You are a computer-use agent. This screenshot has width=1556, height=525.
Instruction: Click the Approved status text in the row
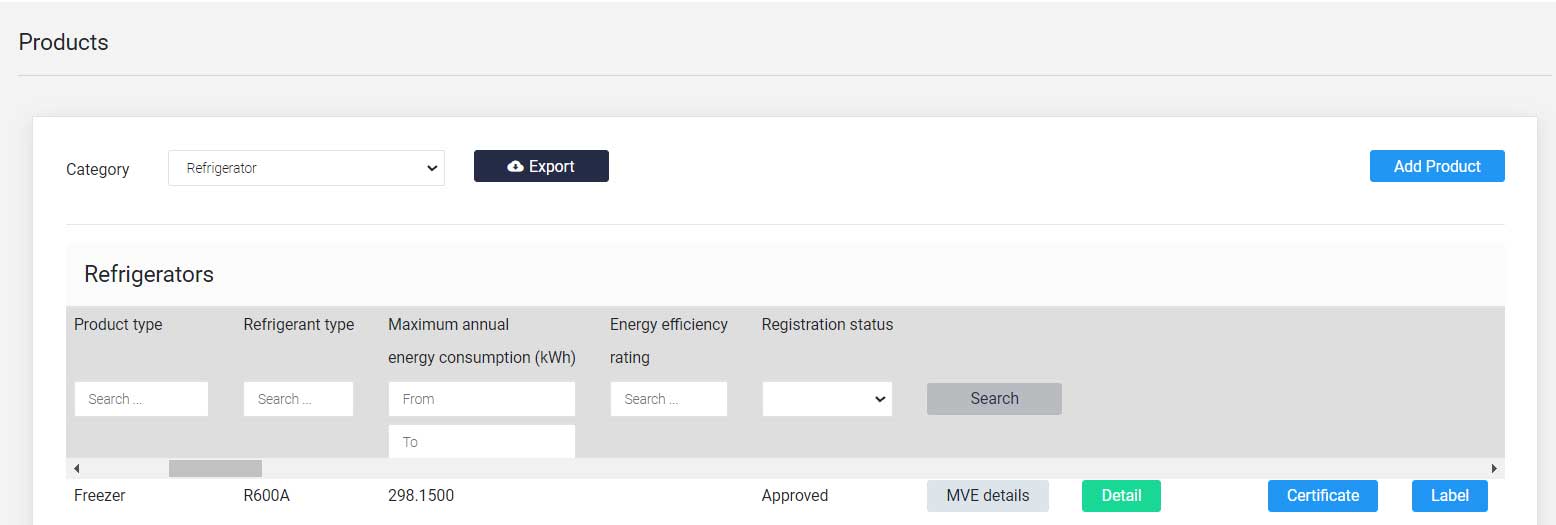[x=795, y=495]
